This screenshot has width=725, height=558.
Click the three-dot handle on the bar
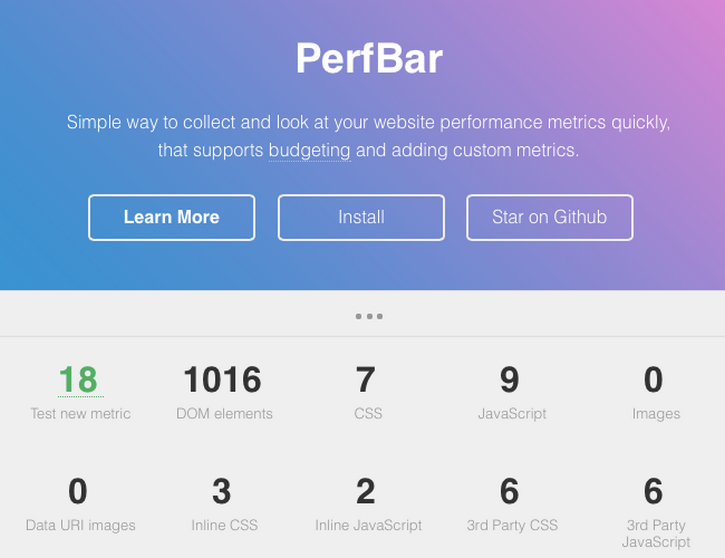368,316
